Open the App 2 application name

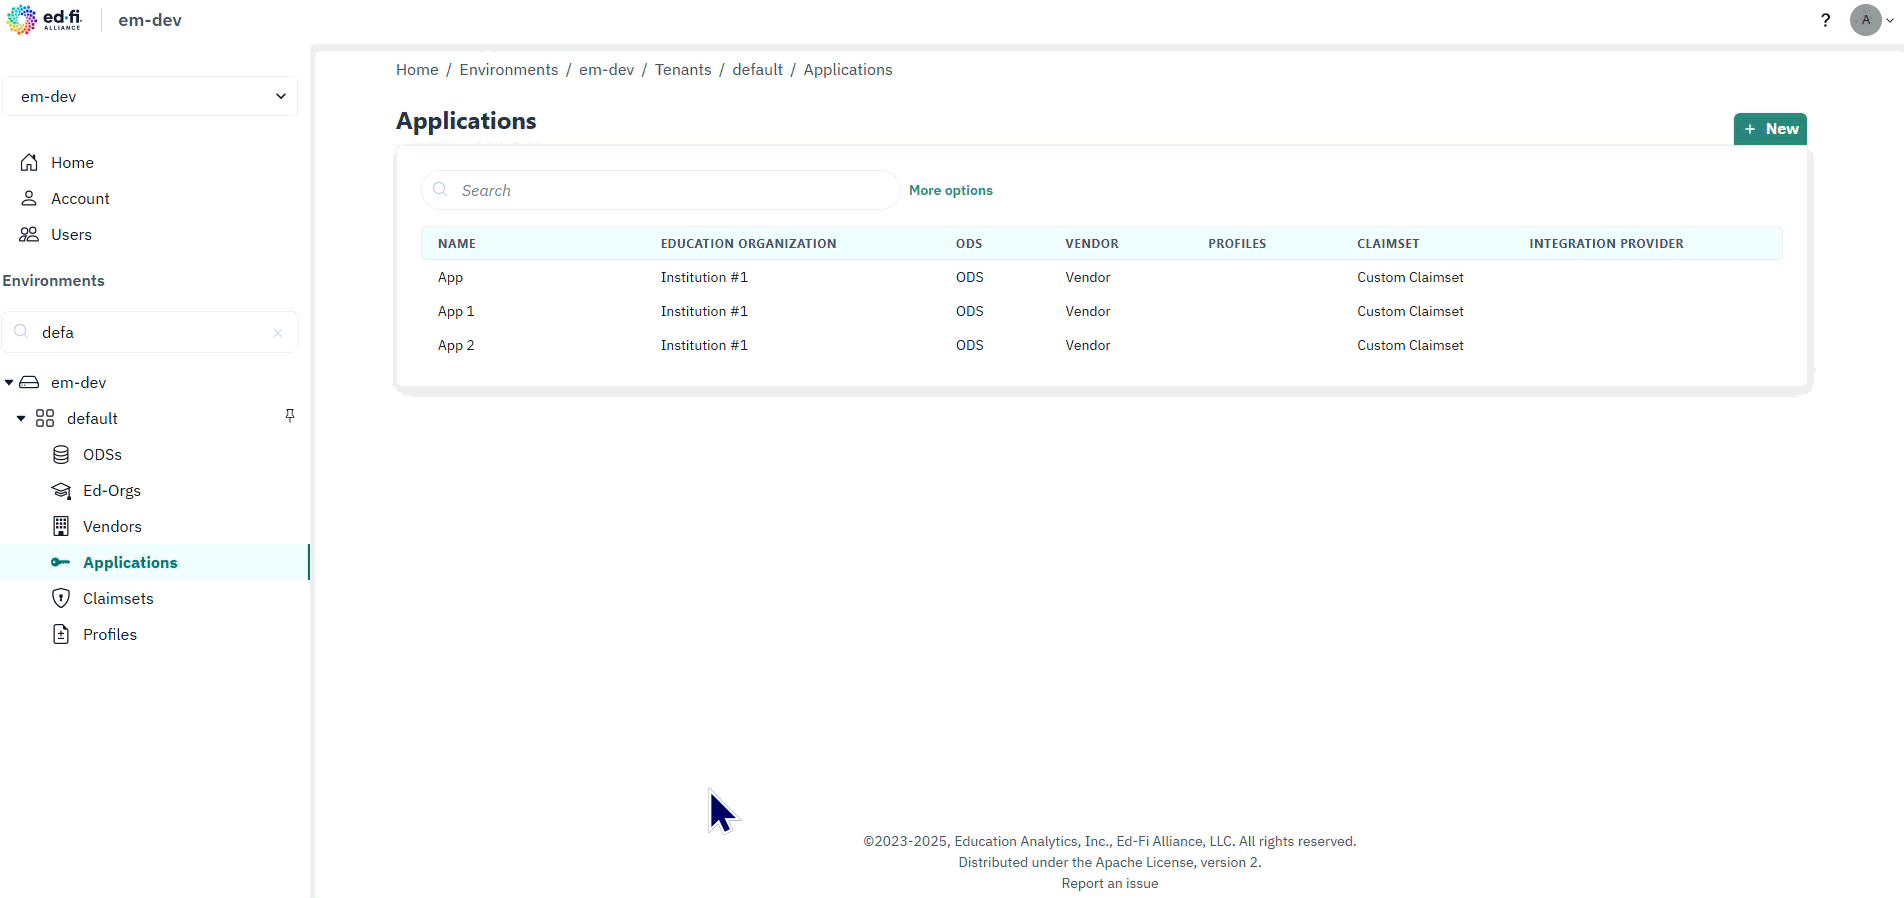(x=456, y=345)
